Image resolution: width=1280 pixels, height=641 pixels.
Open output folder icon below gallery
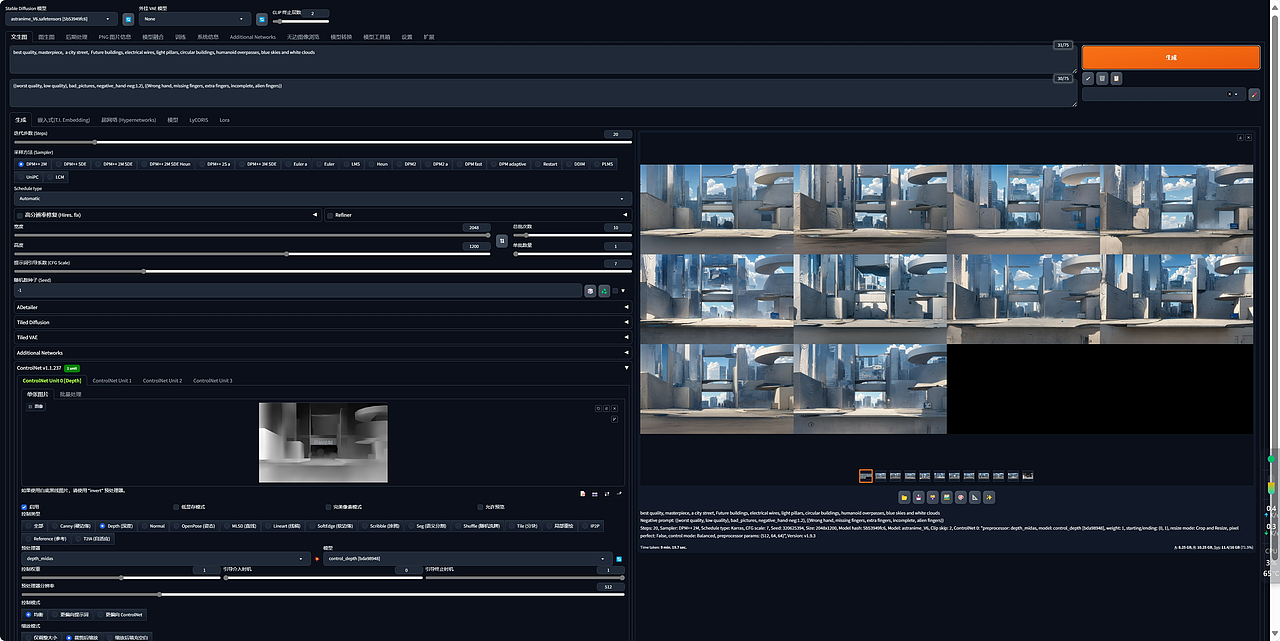904,497
